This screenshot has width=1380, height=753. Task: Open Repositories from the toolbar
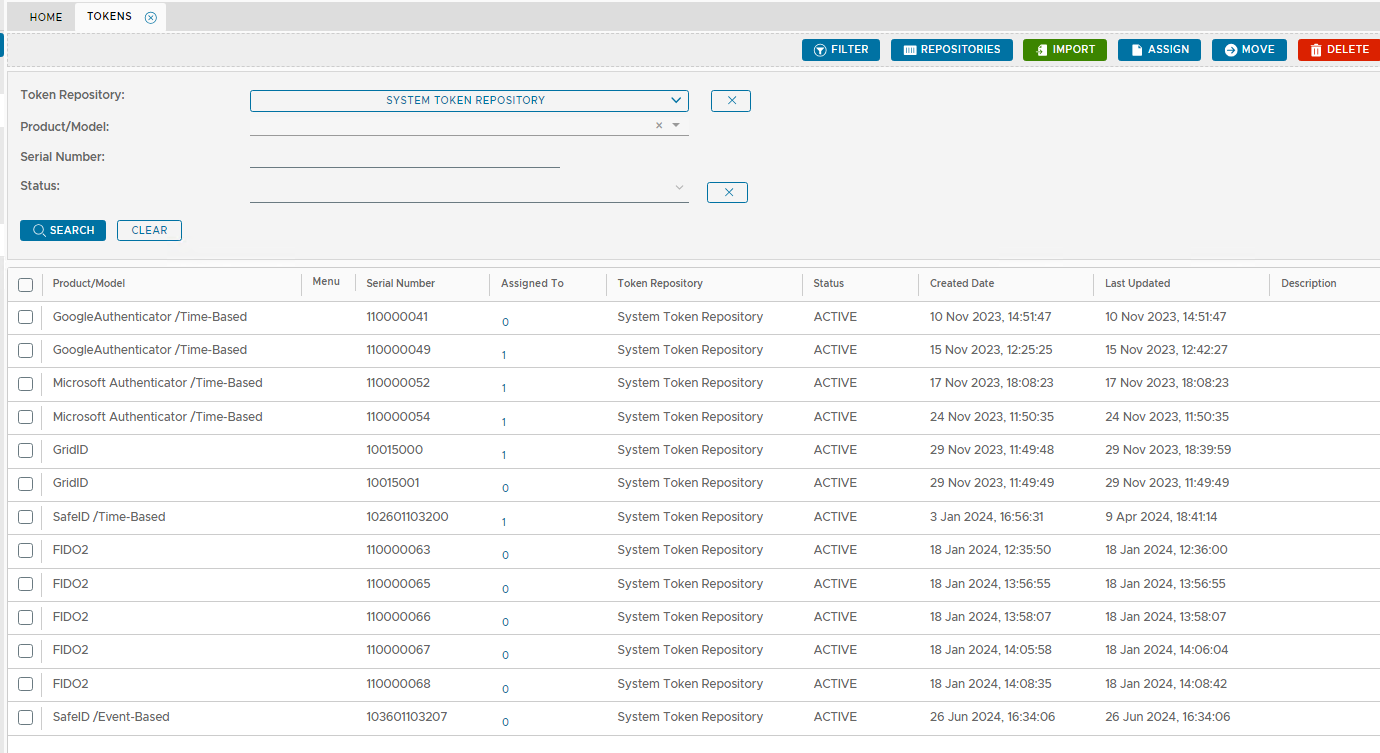(951, 50)
